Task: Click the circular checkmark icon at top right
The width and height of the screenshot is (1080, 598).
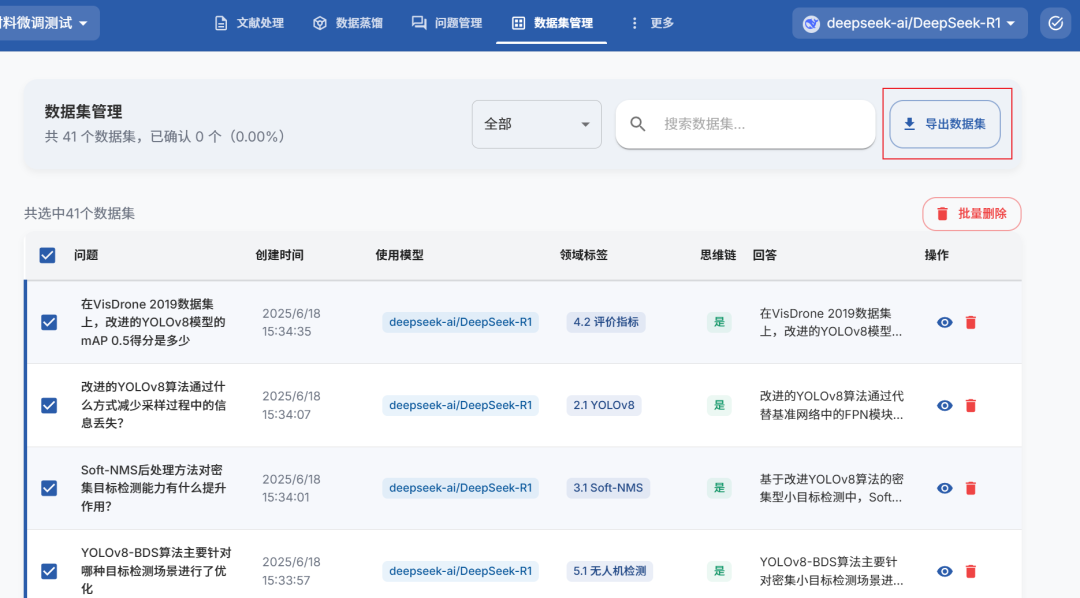Action: click(x=1055, y=22)
